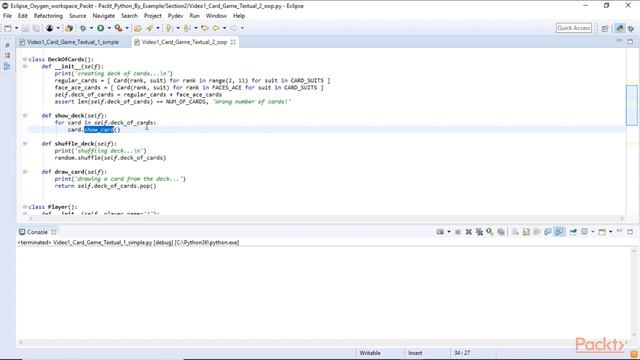640x360 pixels.
Task: Open the File menu
Action: 7,16
